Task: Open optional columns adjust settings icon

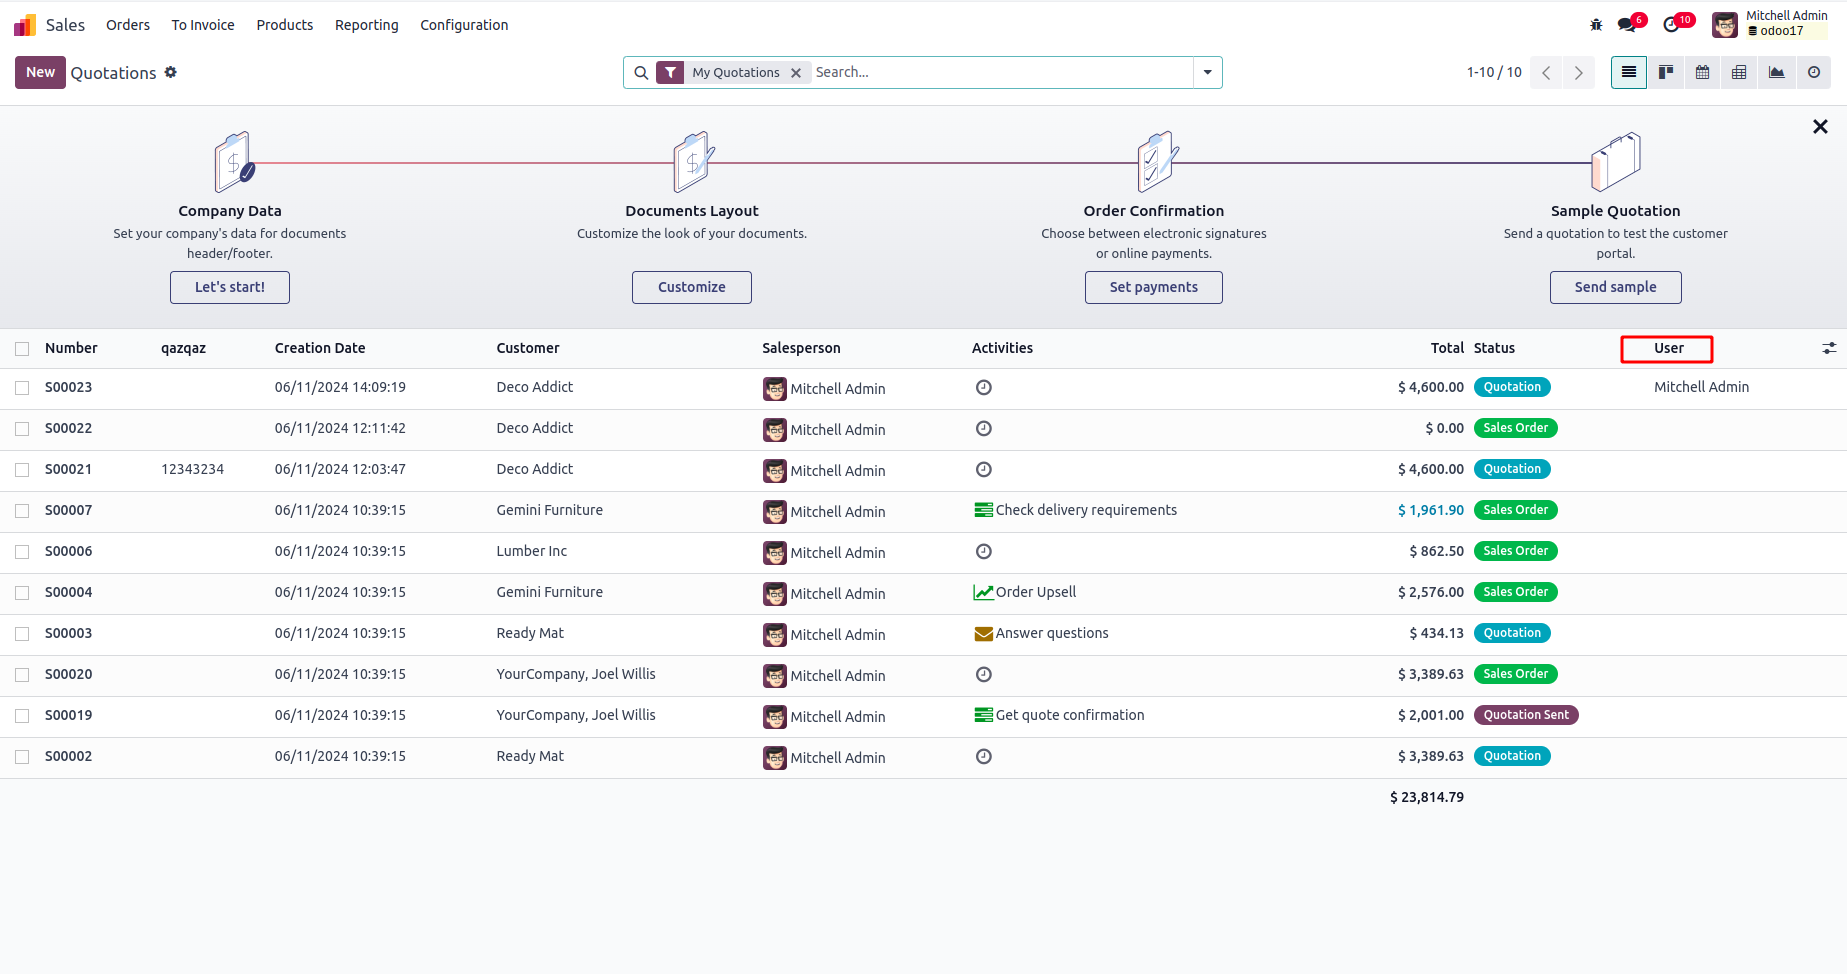Action: tap(1829, 348)
